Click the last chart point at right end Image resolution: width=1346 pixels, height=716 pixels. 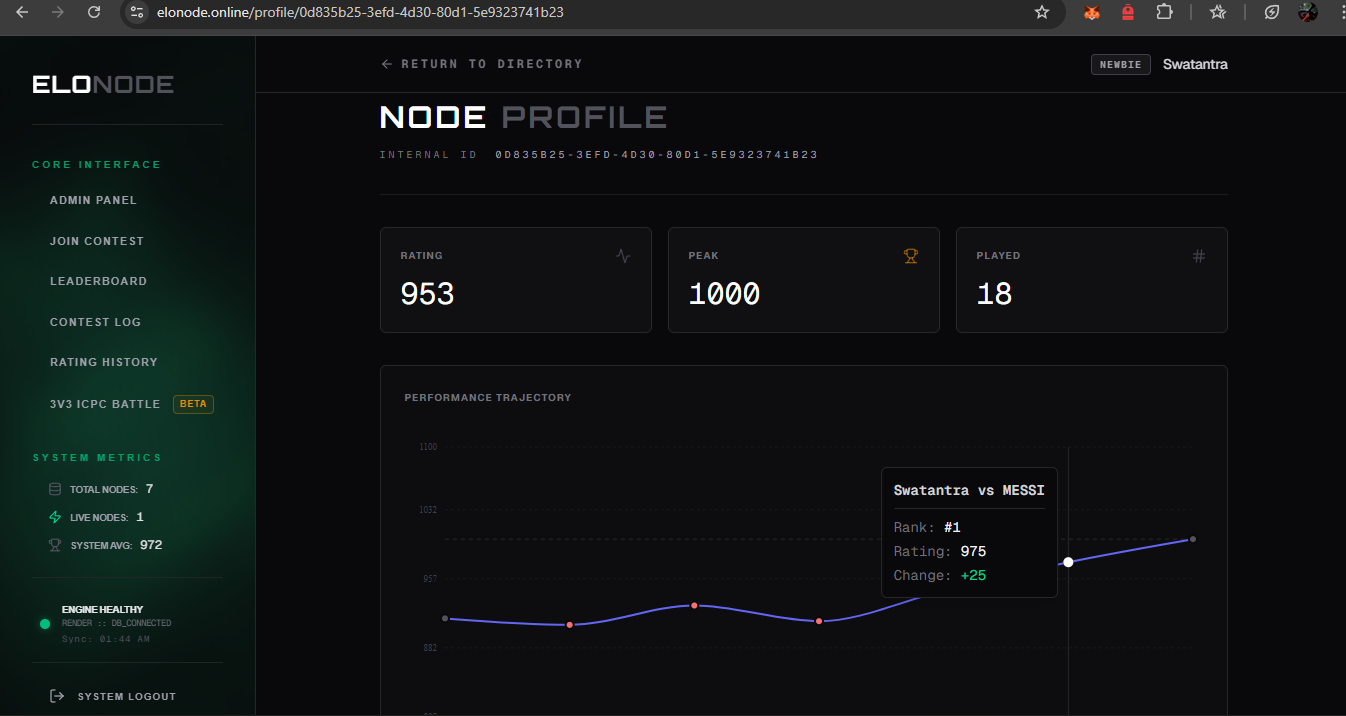point(1193,539)
